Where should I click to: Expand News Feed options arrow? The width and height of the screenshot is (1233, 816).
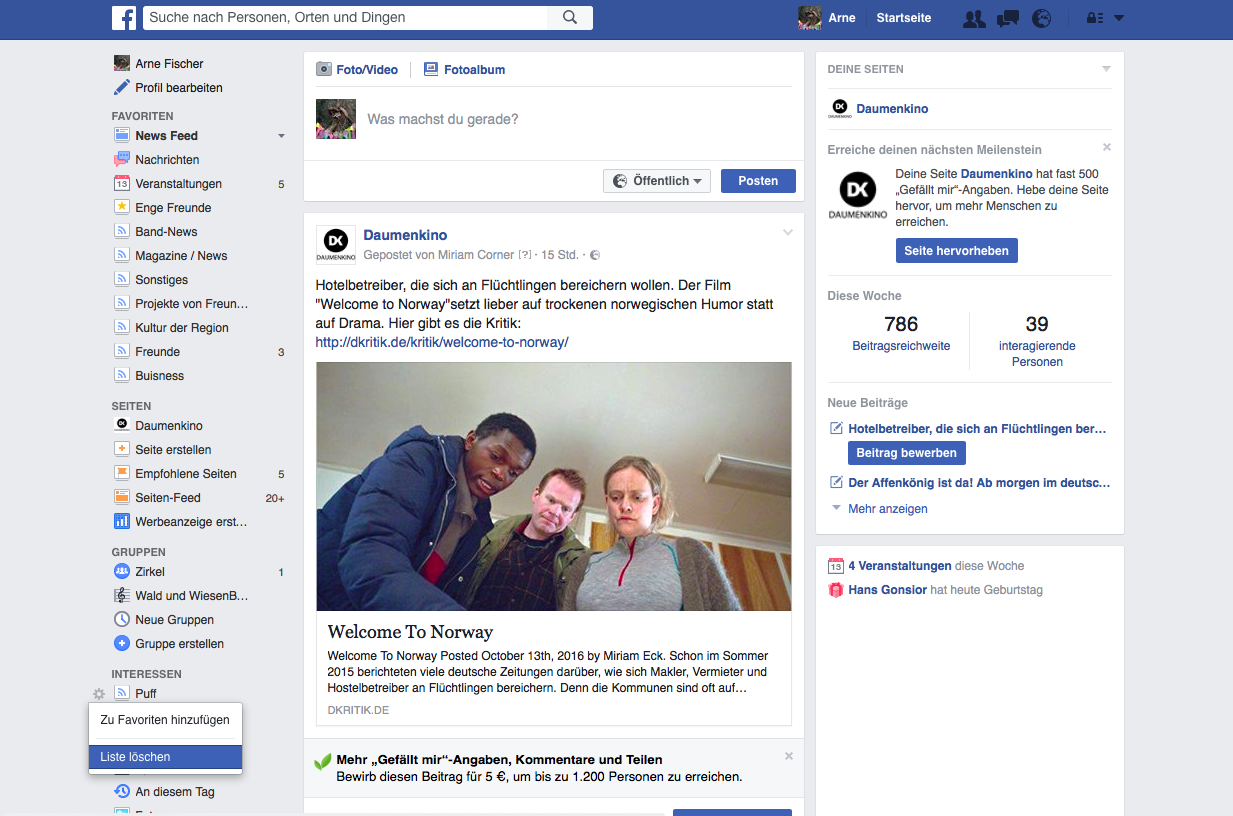pyautogui.click(x=281, y=136)
